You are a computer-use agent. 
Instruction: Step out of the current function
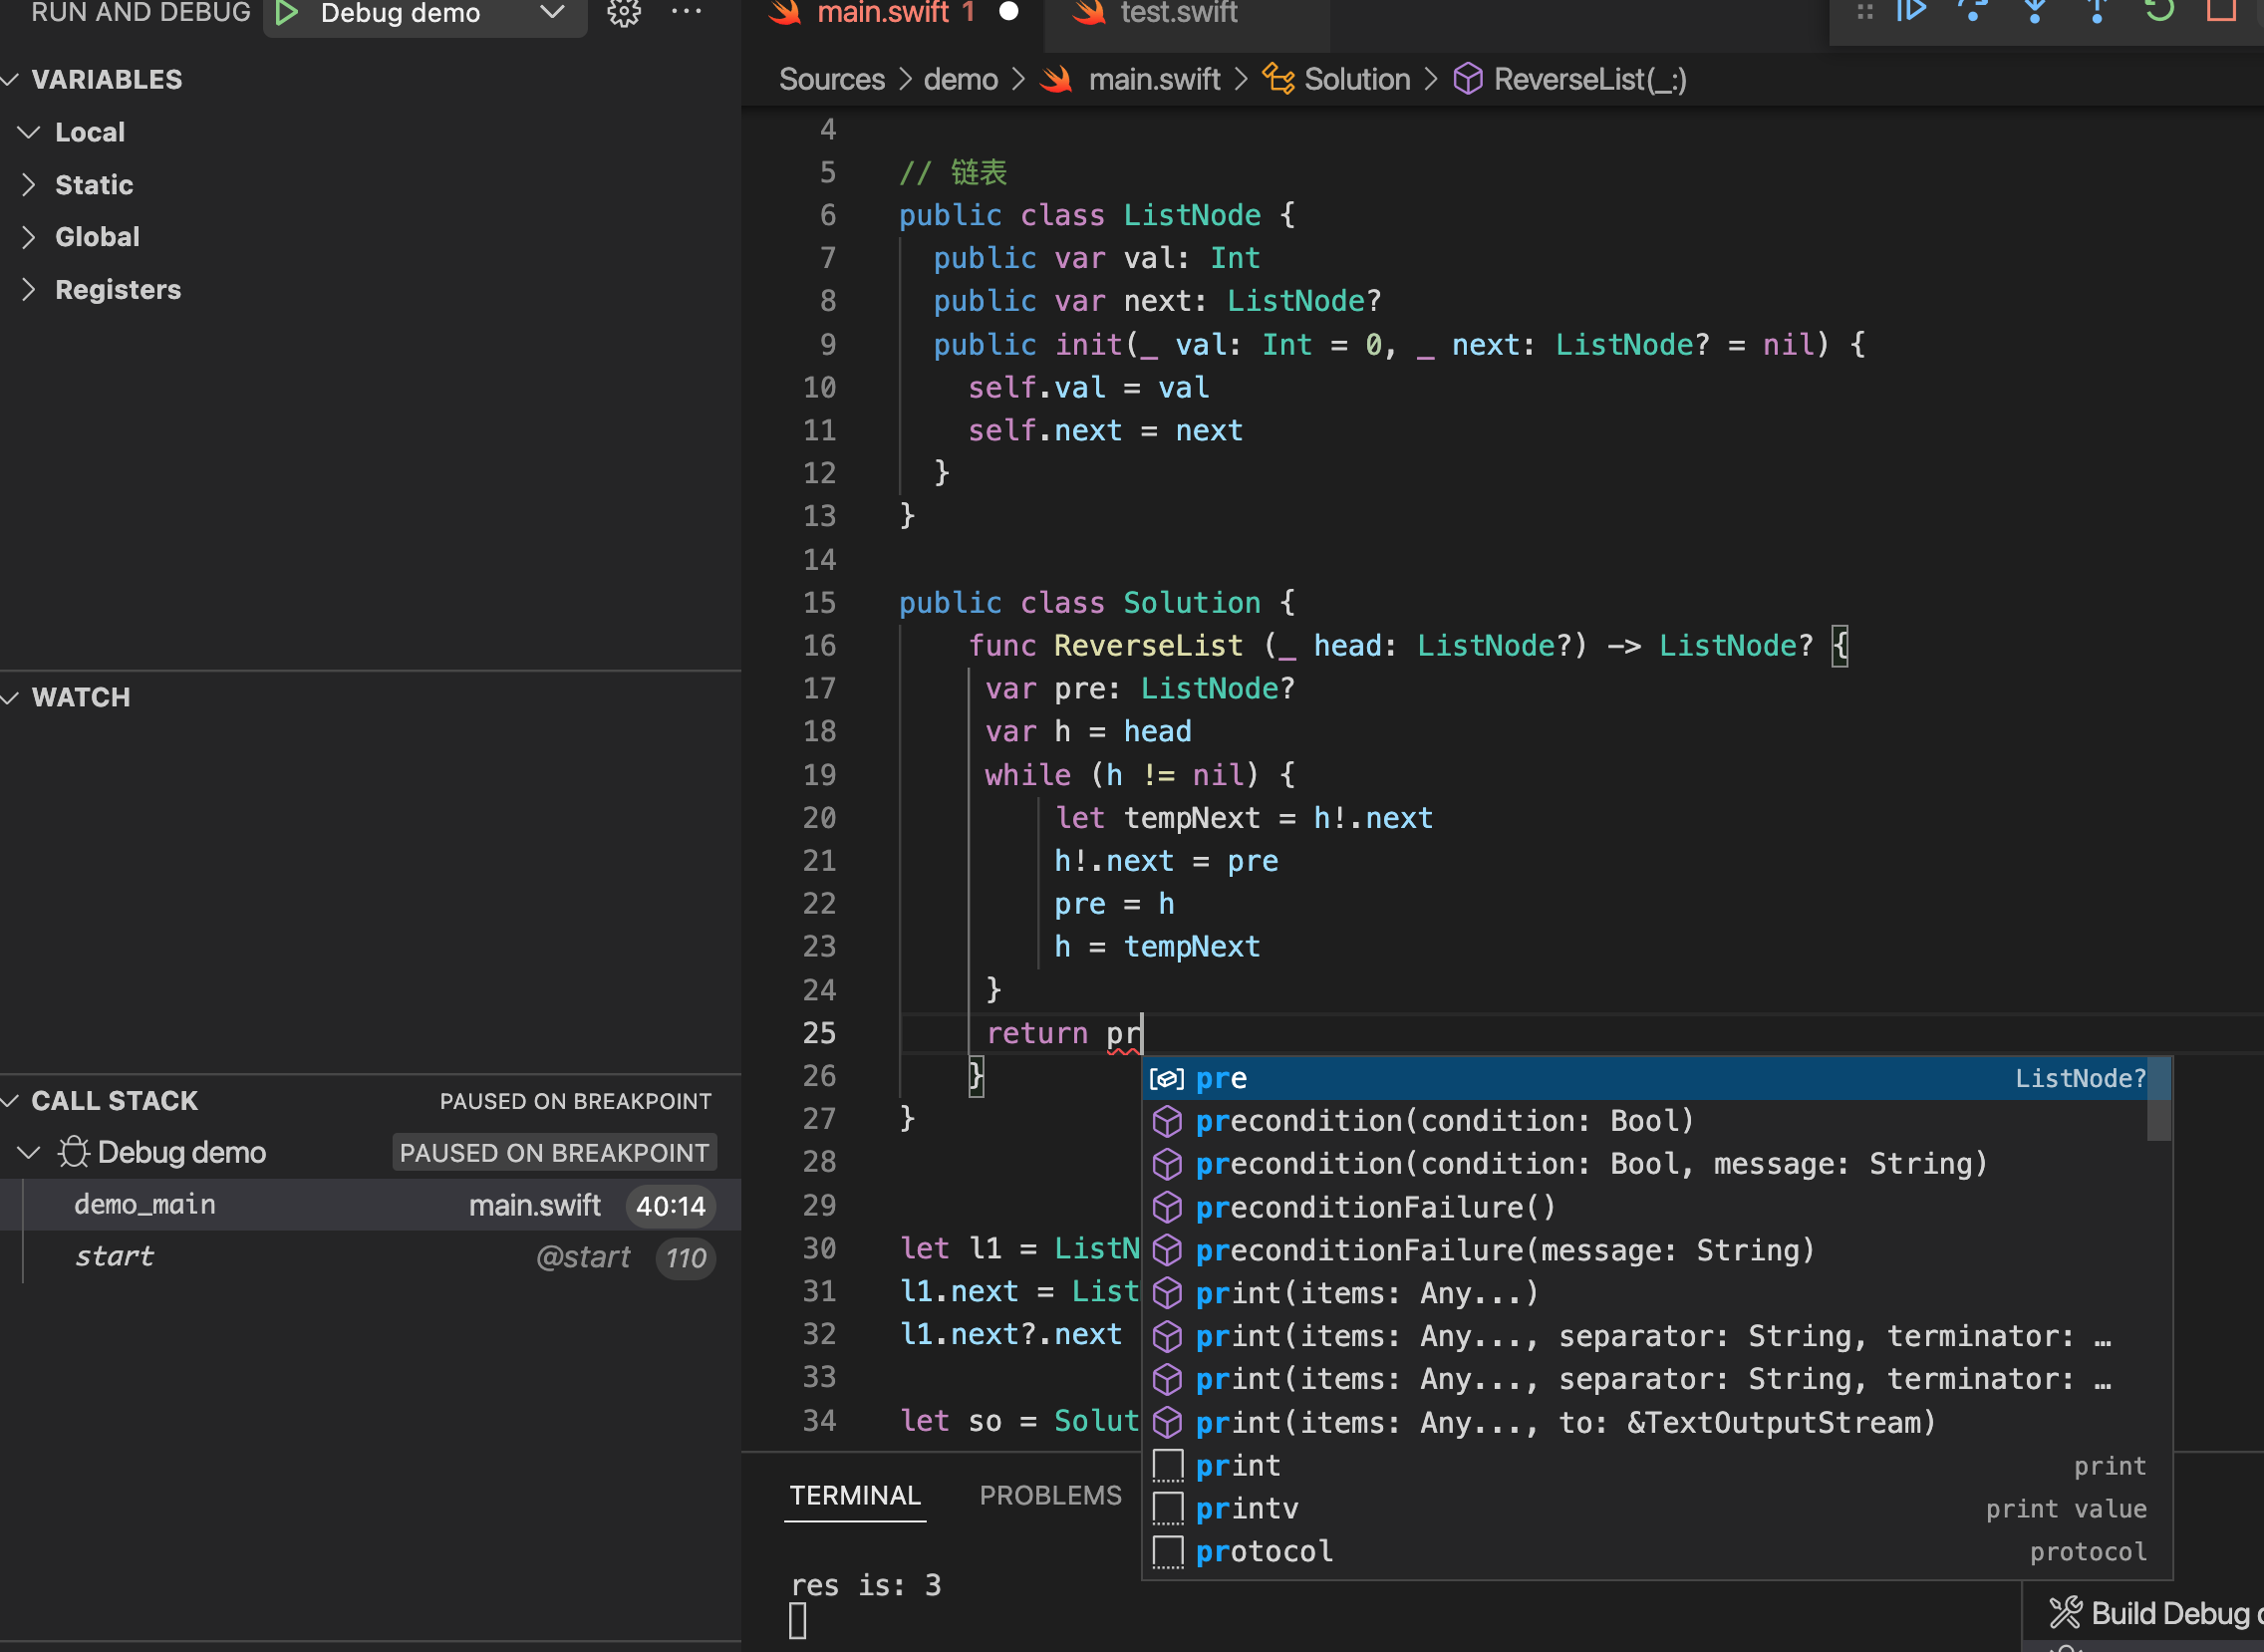coord(2097,12)
